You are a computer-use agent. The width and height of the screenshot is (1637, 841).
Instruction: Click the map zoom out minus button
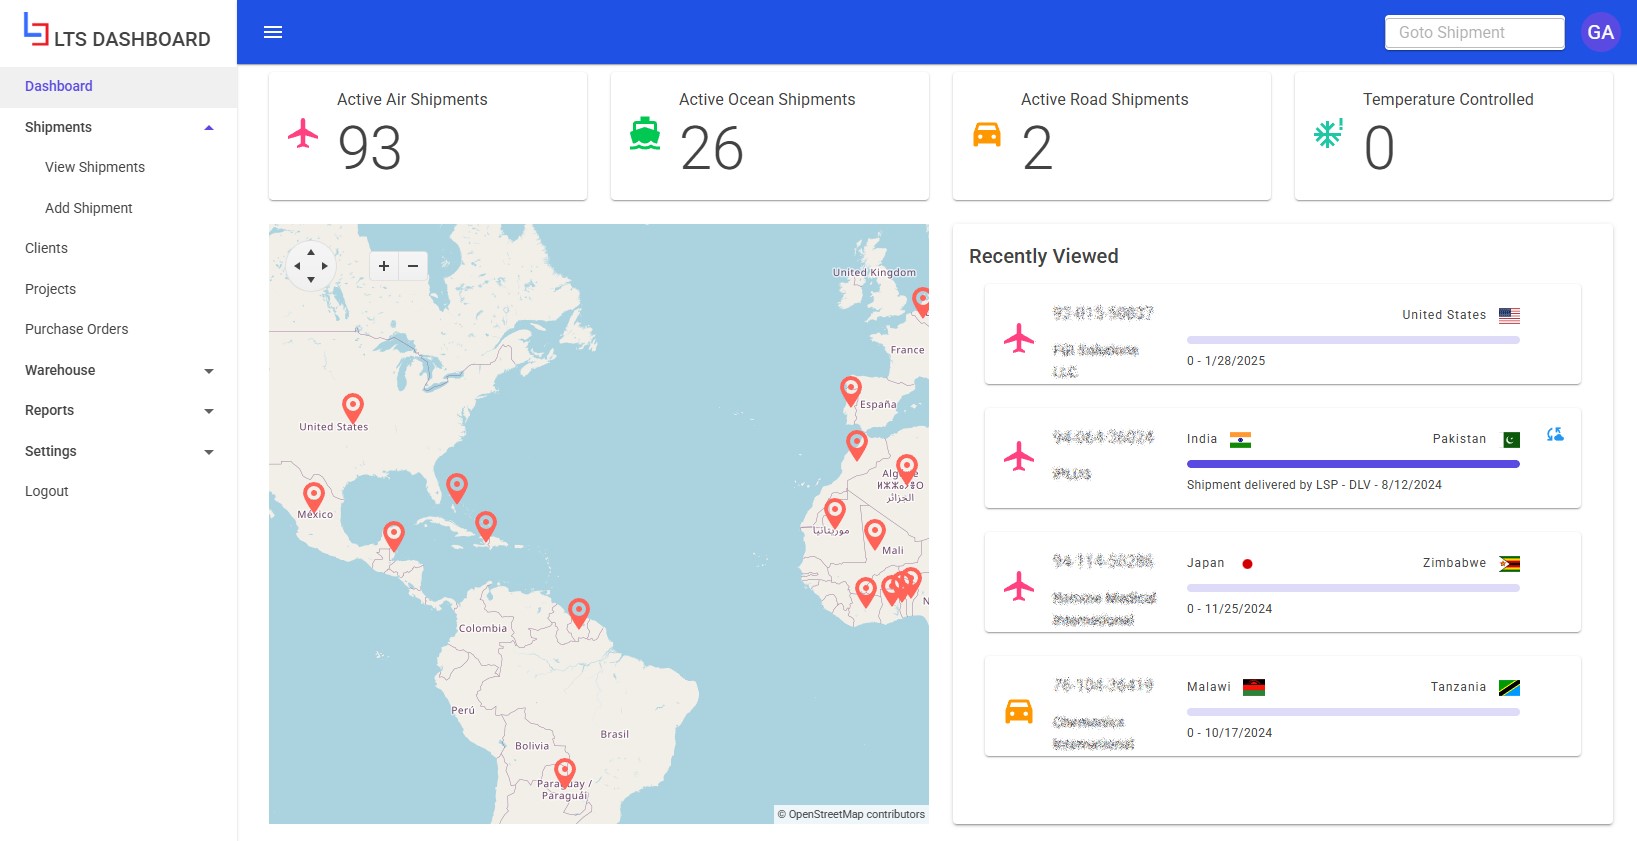[x=413, y=266]
